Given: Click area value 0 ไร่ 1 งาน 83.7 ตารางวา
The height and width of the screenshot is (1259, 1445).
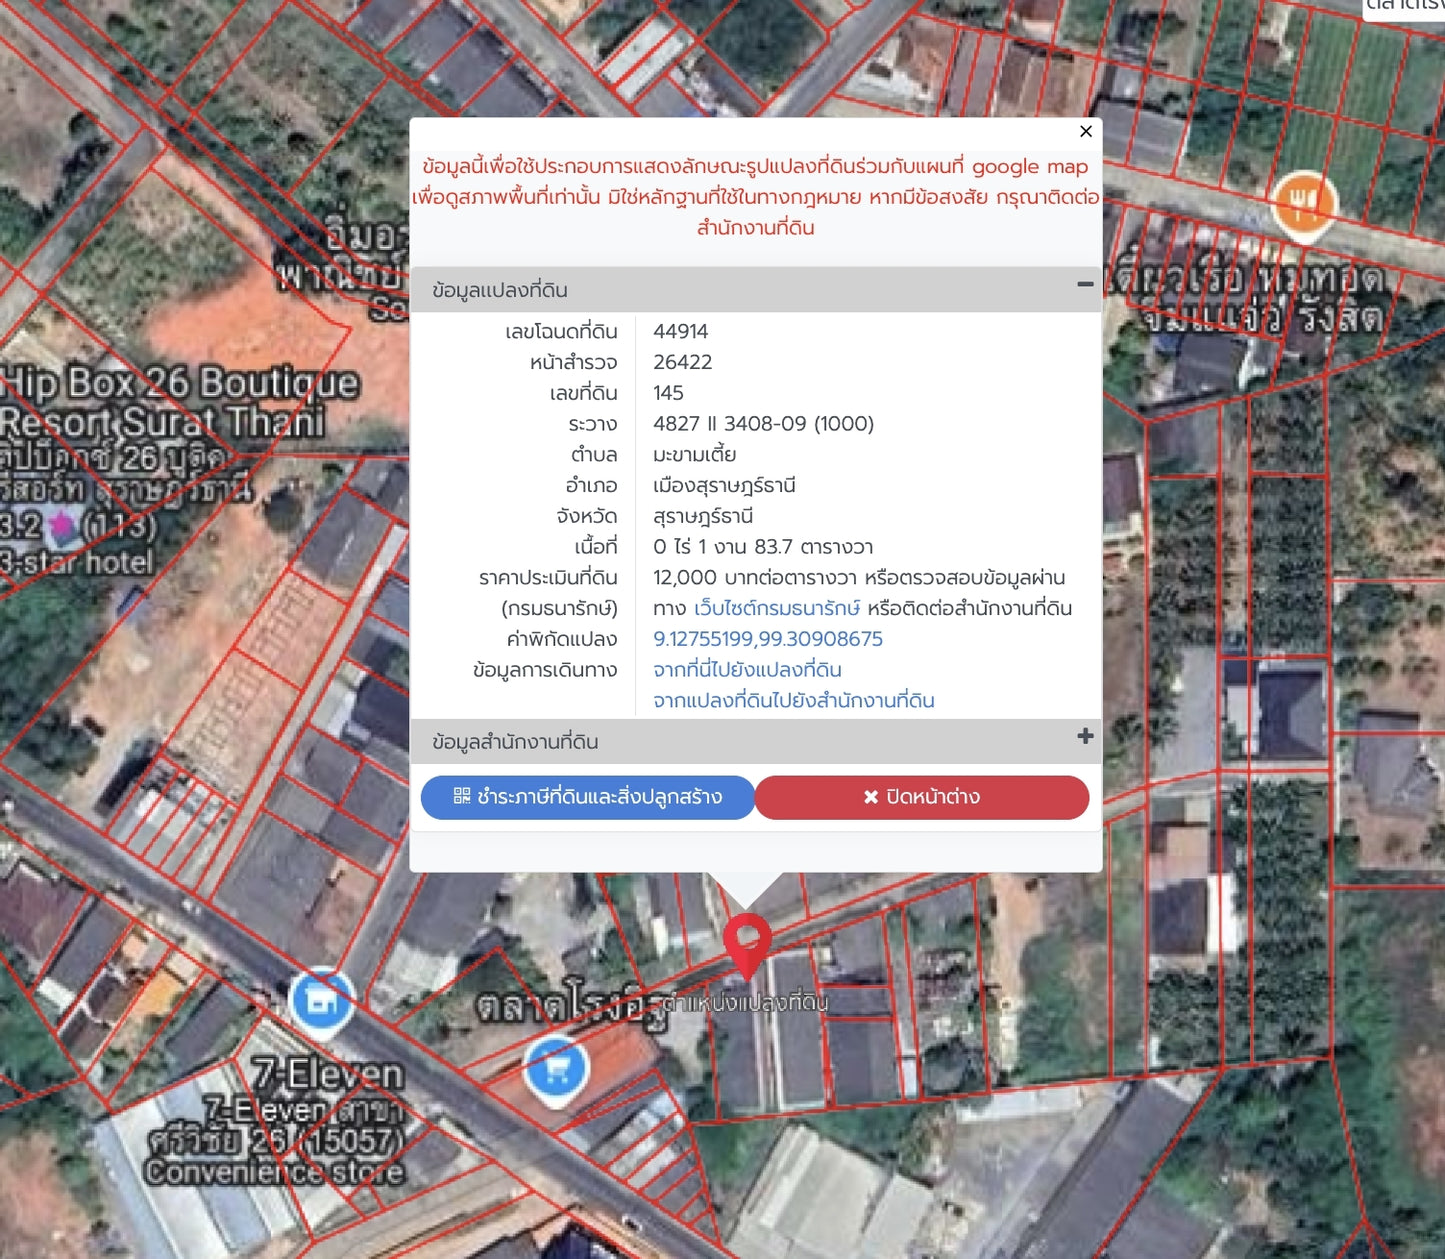Looking at the screenshot, I should click(x=763, y=547).
